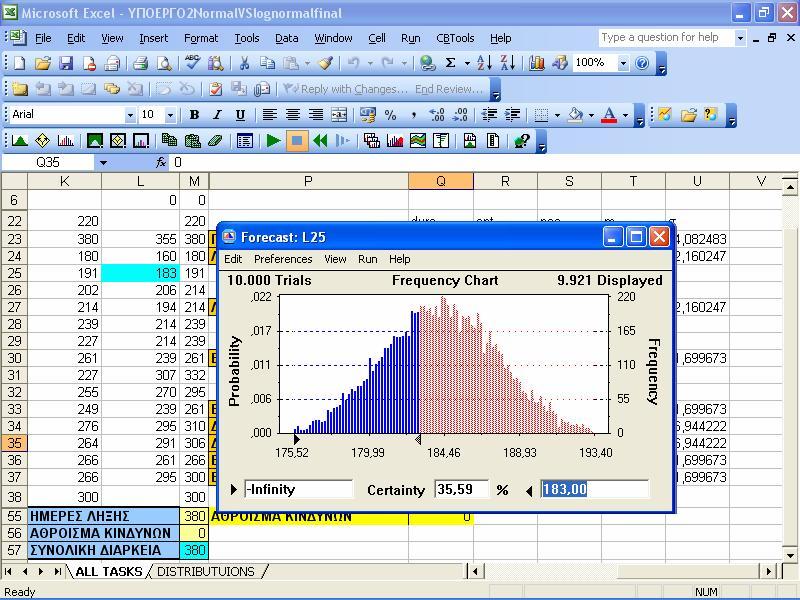800x600 pixels.
Task: Click Merge and Center button
Action: click(x=339, y=115)
